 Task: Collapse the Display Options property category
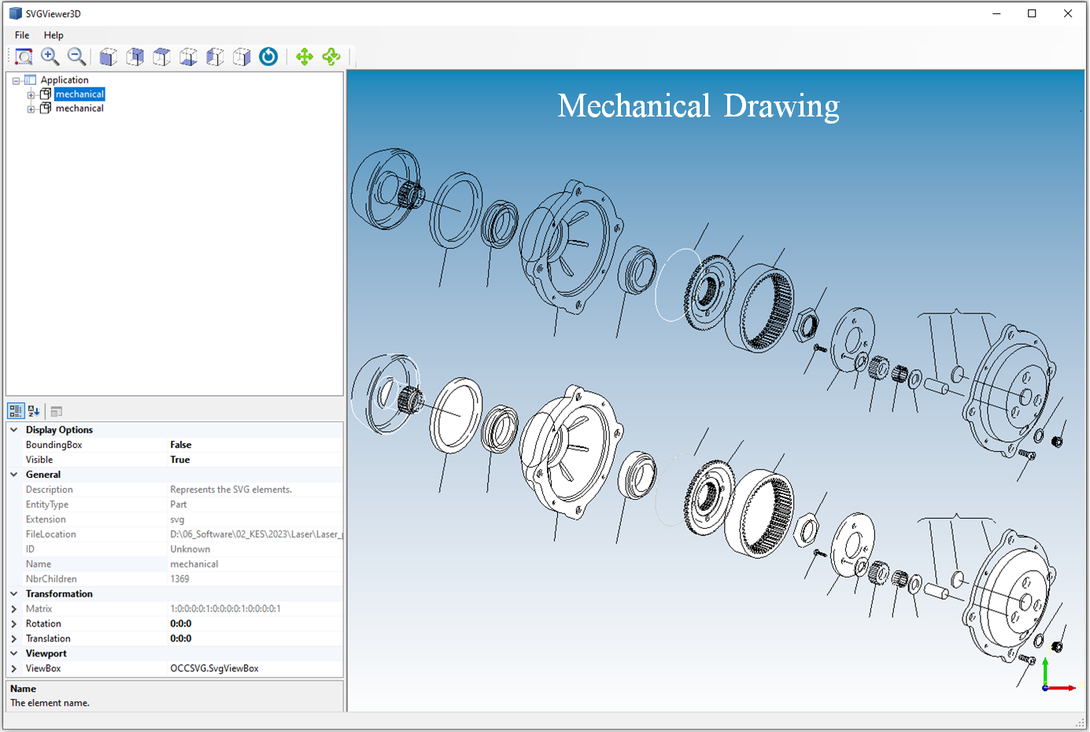(x=14, y=430)
